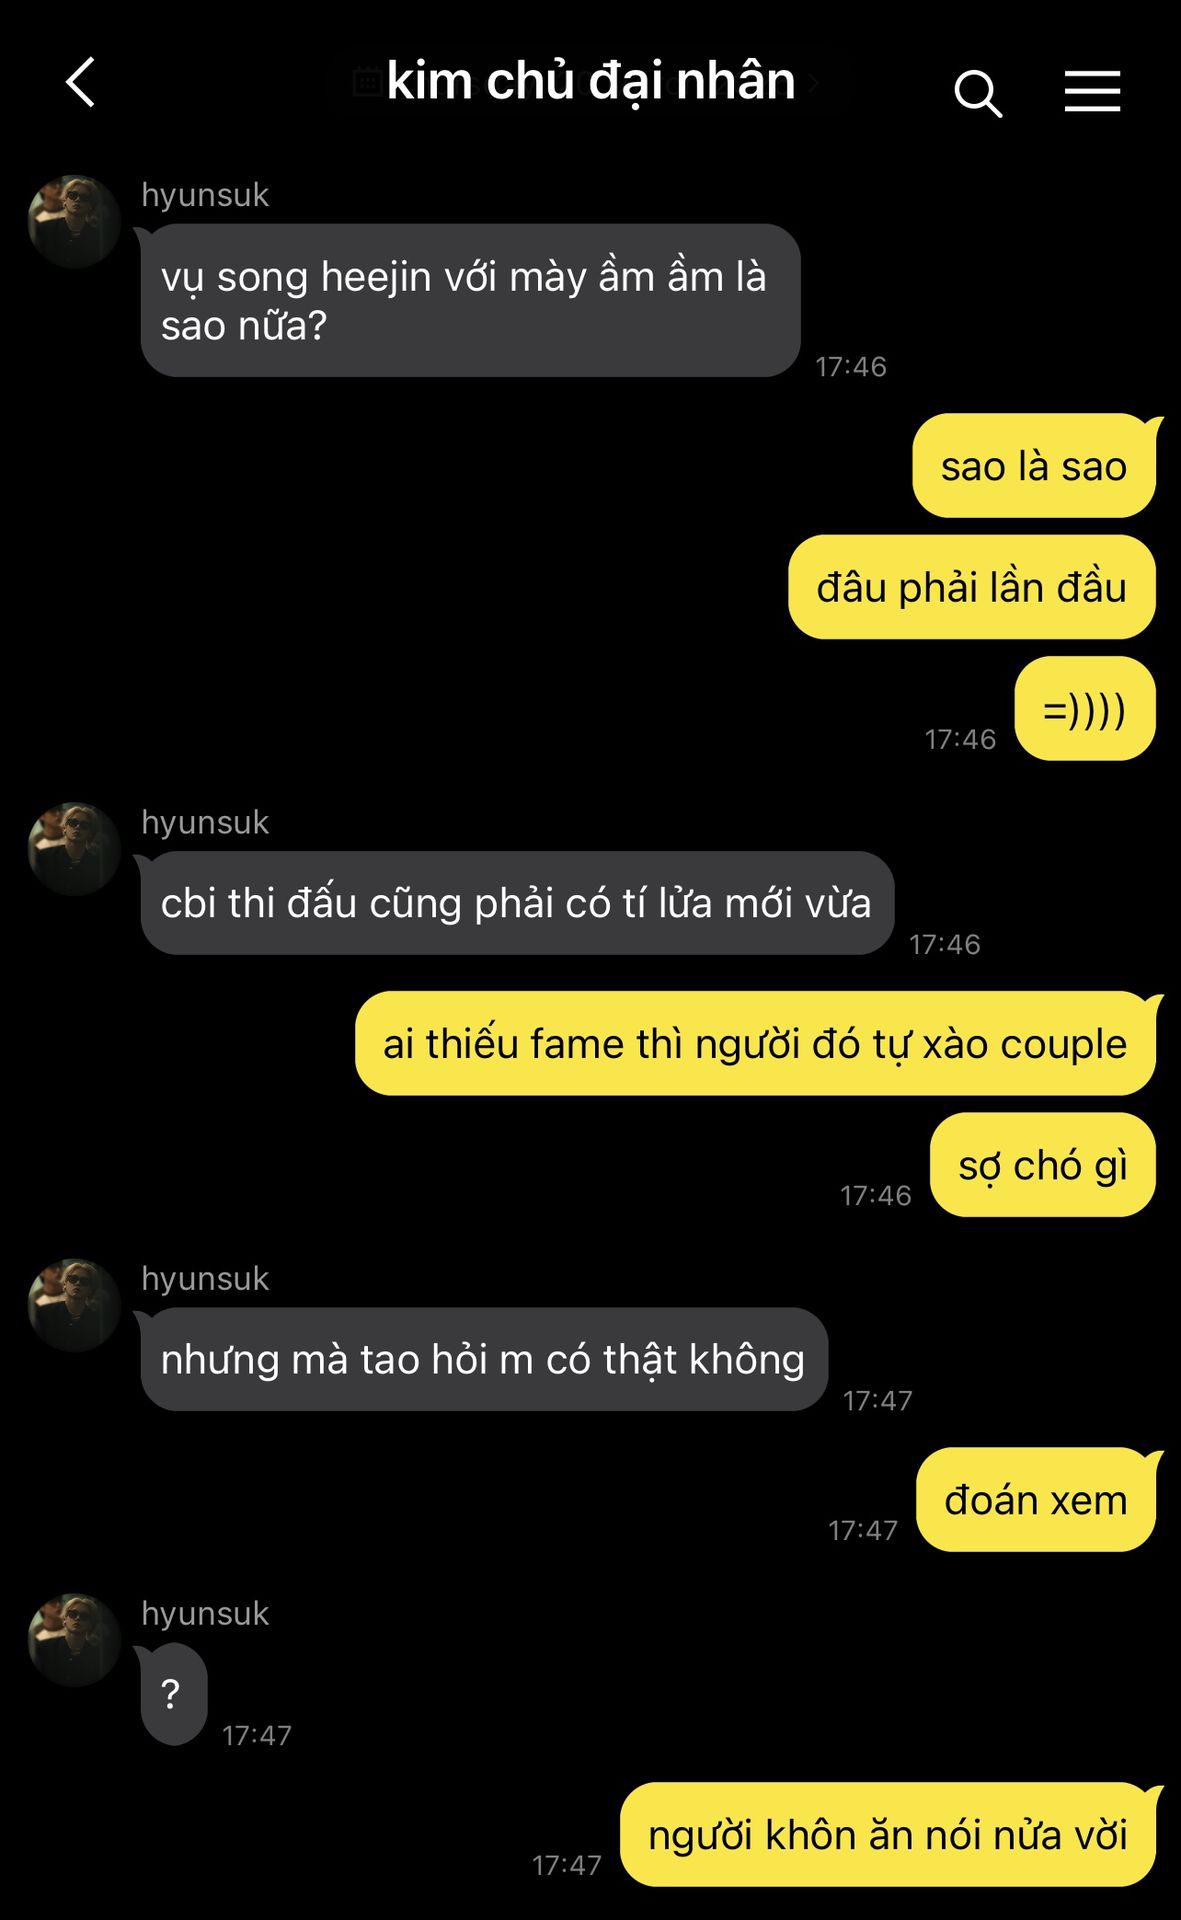Select hyunsuk's avatar next to nhưng mà tao hỏi
This screenshot has width=1181, height=1920.
point(74,1305)
